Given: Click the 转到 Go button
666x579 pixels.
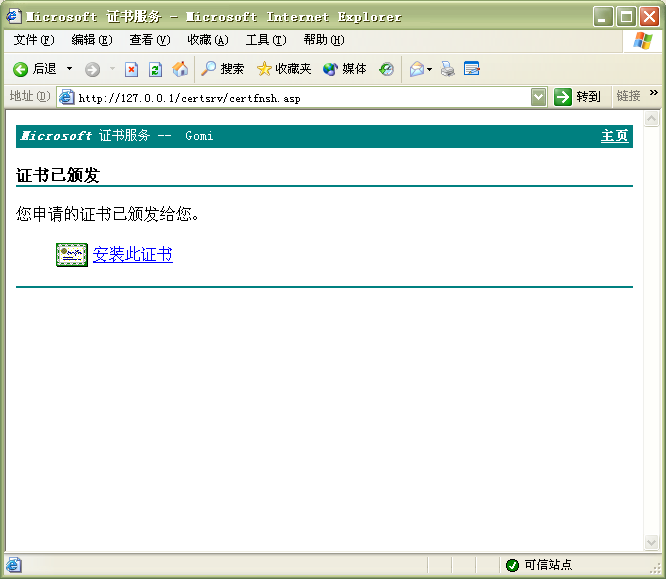Looking at the screenshot, I should pyautogui.click(x=578, y=97).
